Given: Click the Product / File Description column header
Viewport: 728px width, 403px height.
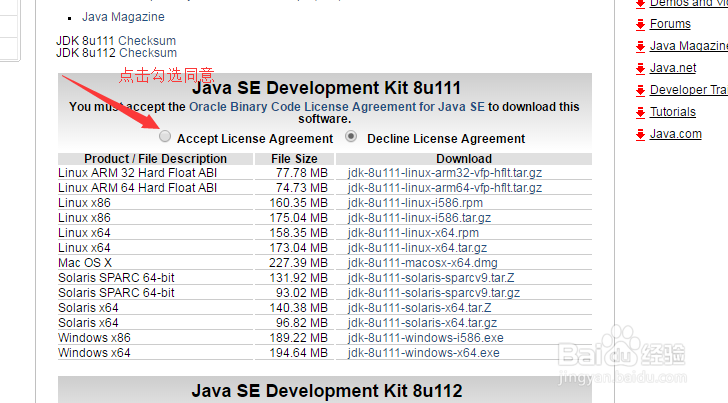Looking at the screenshot, I should tap(156, 159).
